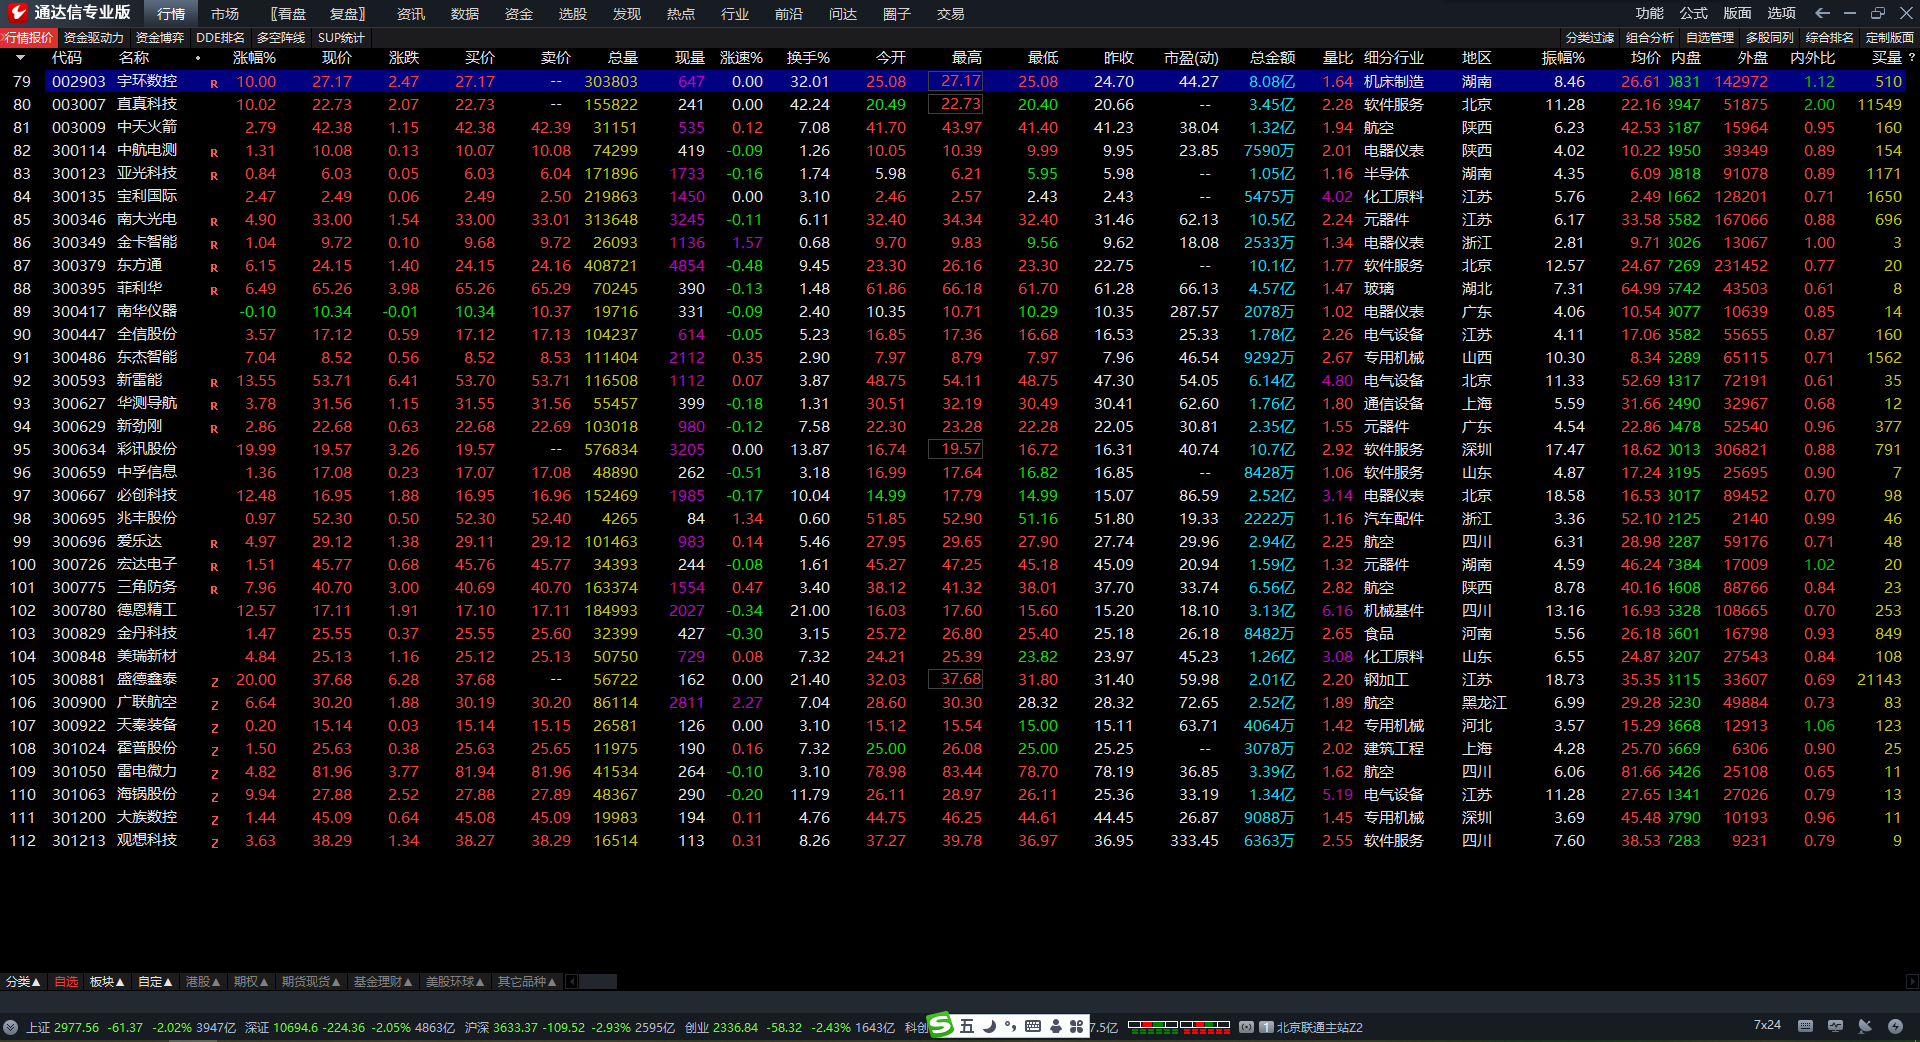Click the monitor icon in status bar
The image size is (1920, 1042).
click(x=1835, y=1026)
